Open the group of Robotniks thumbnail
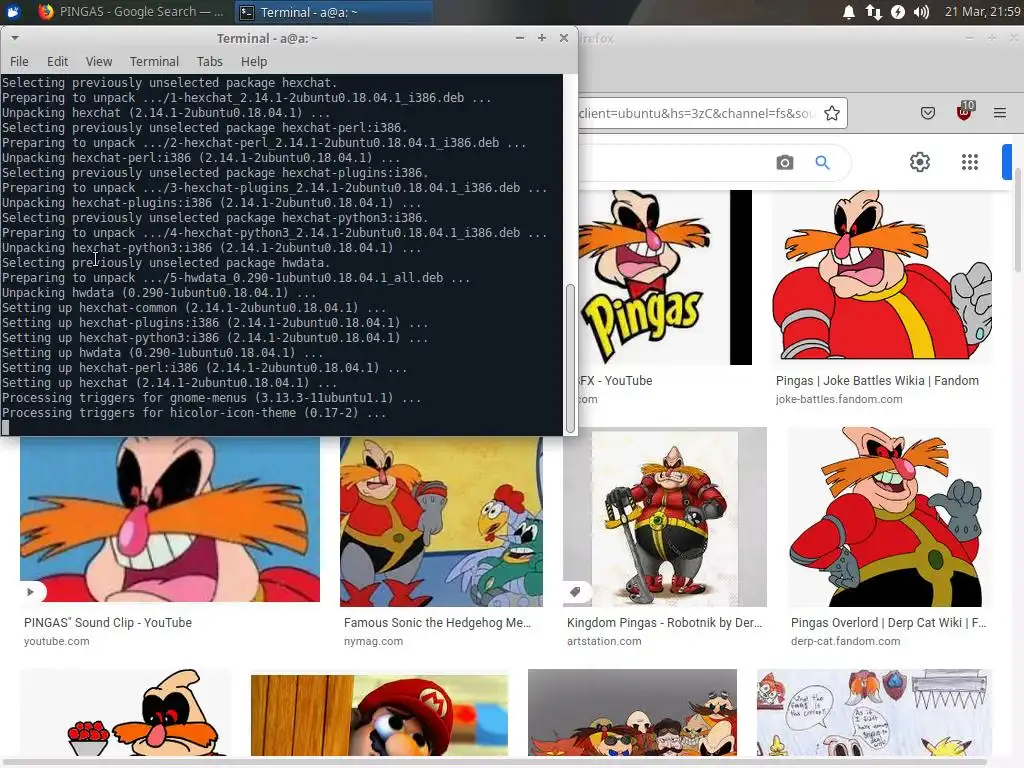This screenshot has height=768, width=1024. (x=632, y=712)
